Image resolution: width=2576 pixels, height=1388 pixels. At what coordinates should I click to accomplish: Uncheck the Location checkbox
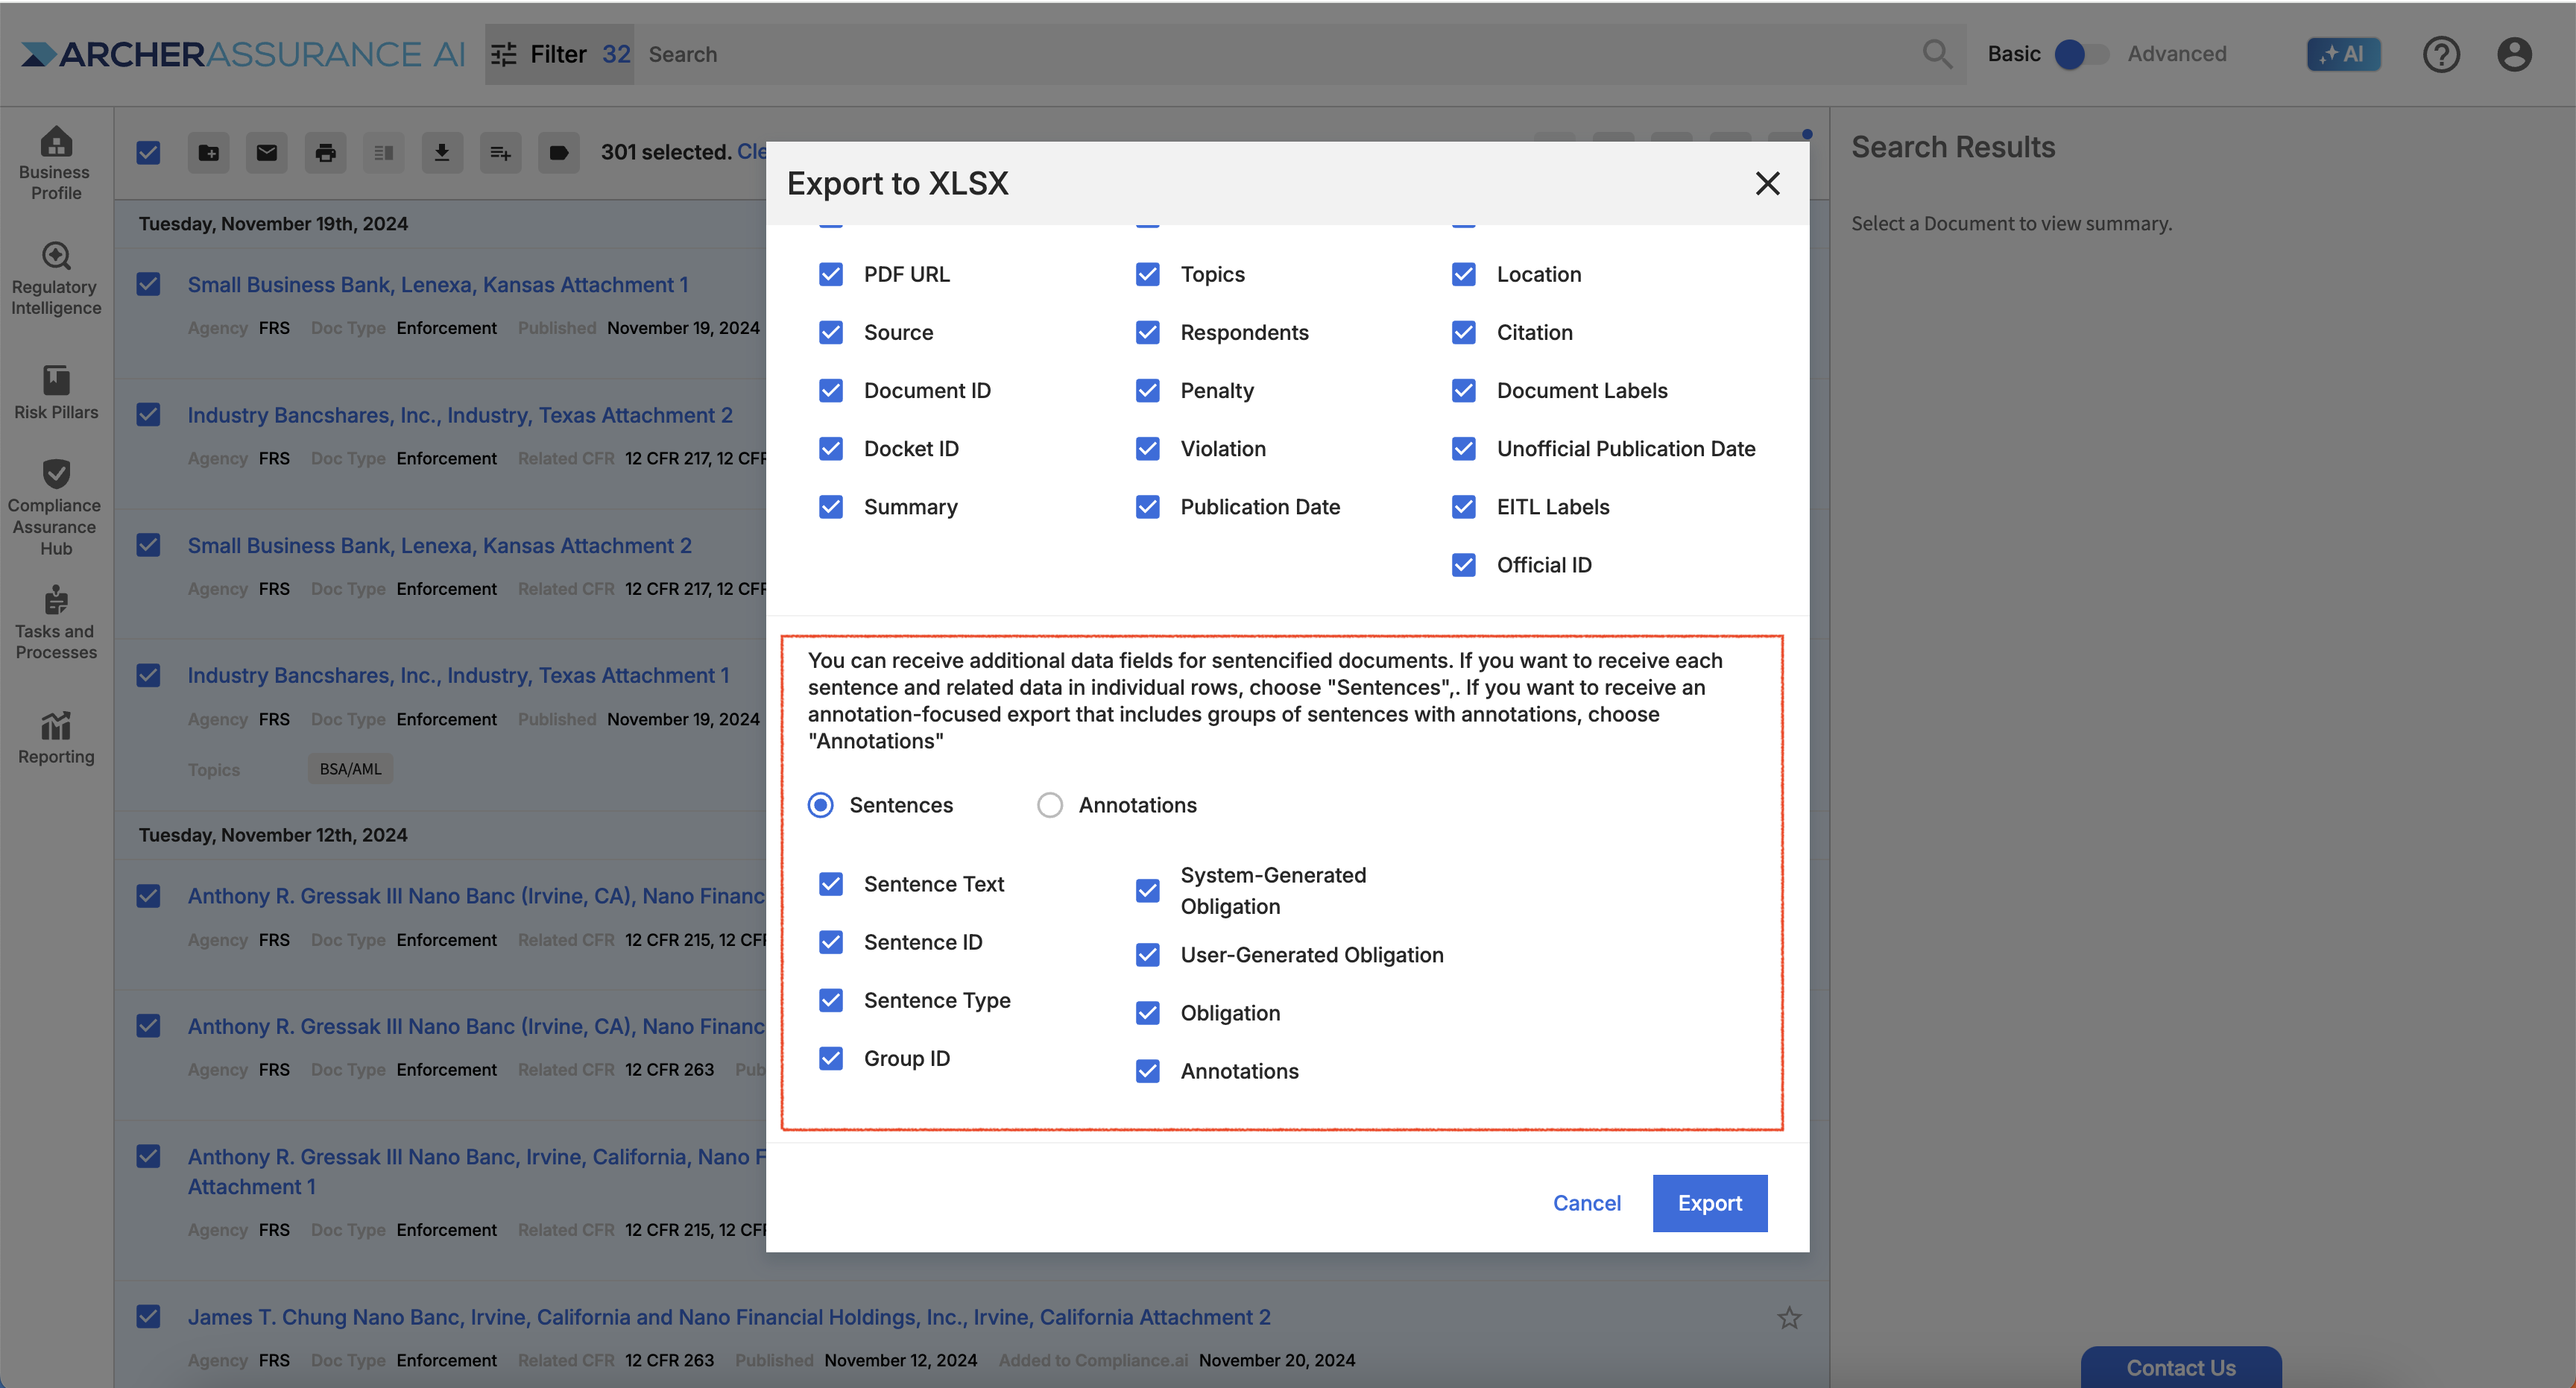(x=1463, y=274)
